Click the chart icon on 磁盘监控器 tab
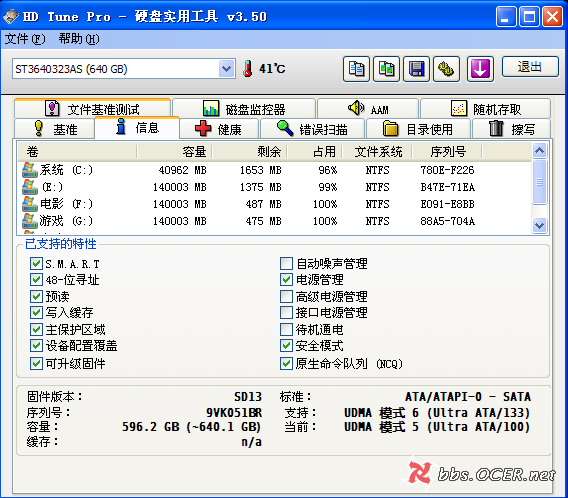This screenshot has height=498, width=568. [211, 108]
